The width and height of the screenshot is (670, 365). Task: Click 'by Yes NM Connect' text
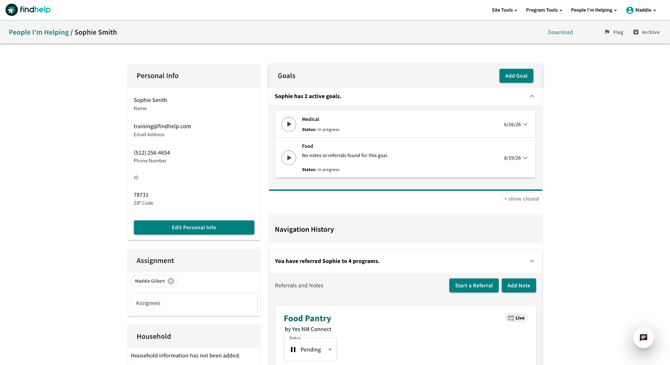coord(308,329)
